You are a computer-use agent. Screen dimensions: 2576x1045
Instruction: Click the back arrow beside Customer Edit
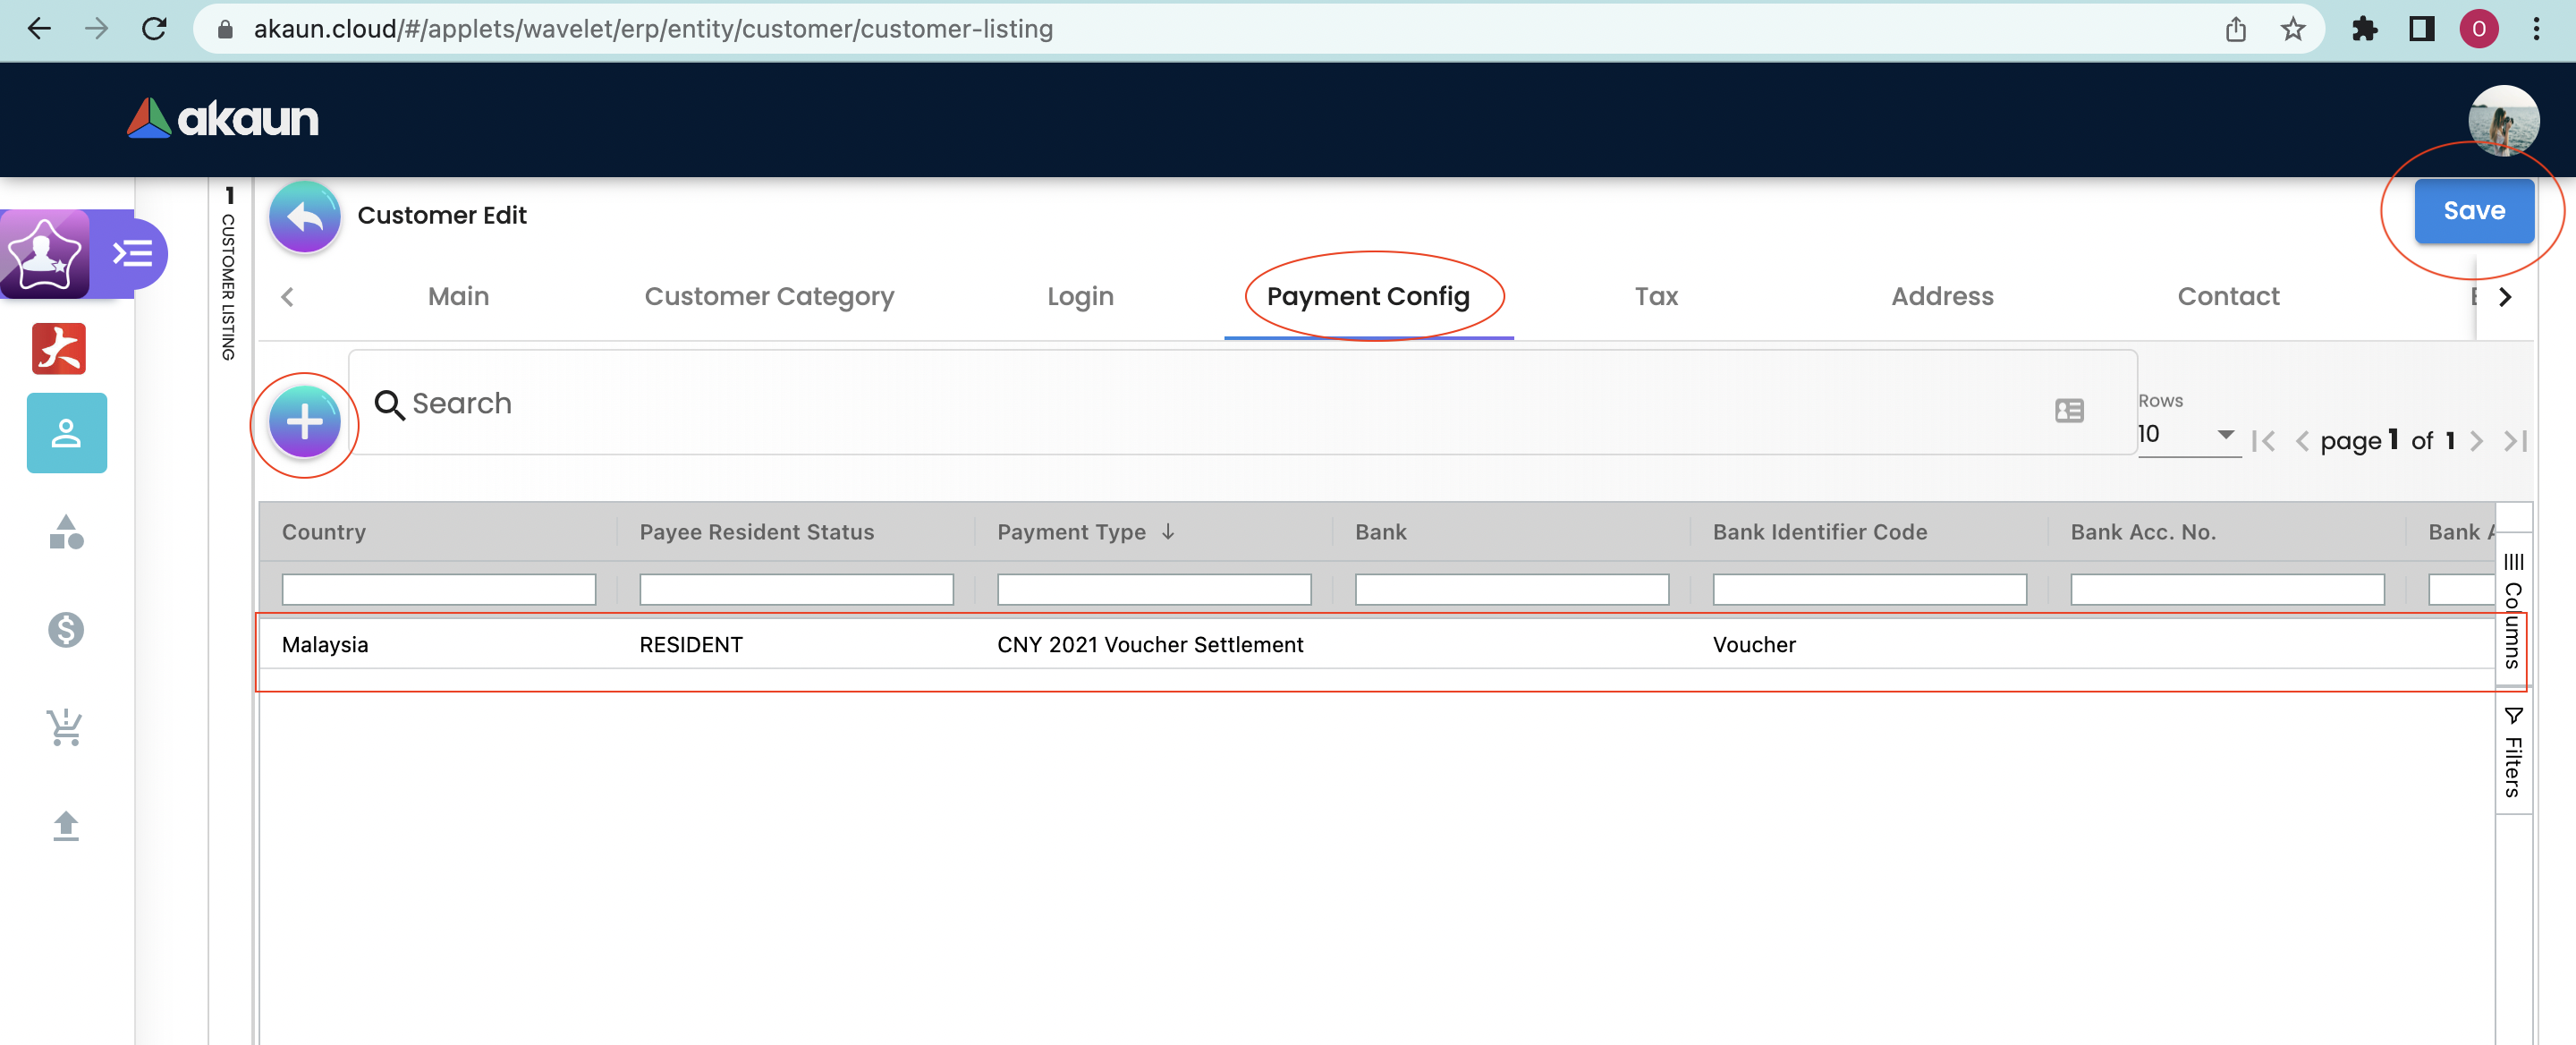(304, 216)
